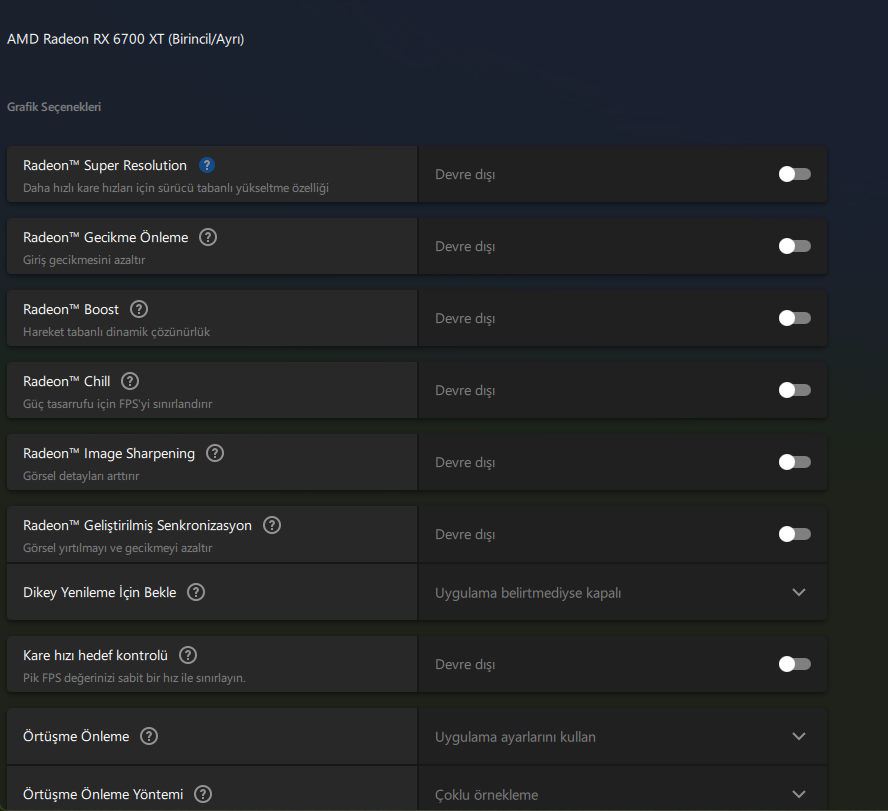Open the Örtüşme Önleme dropdown
The width and height of the screenshot is (888, 811).
pyautogui.click(x=622, y=736)
